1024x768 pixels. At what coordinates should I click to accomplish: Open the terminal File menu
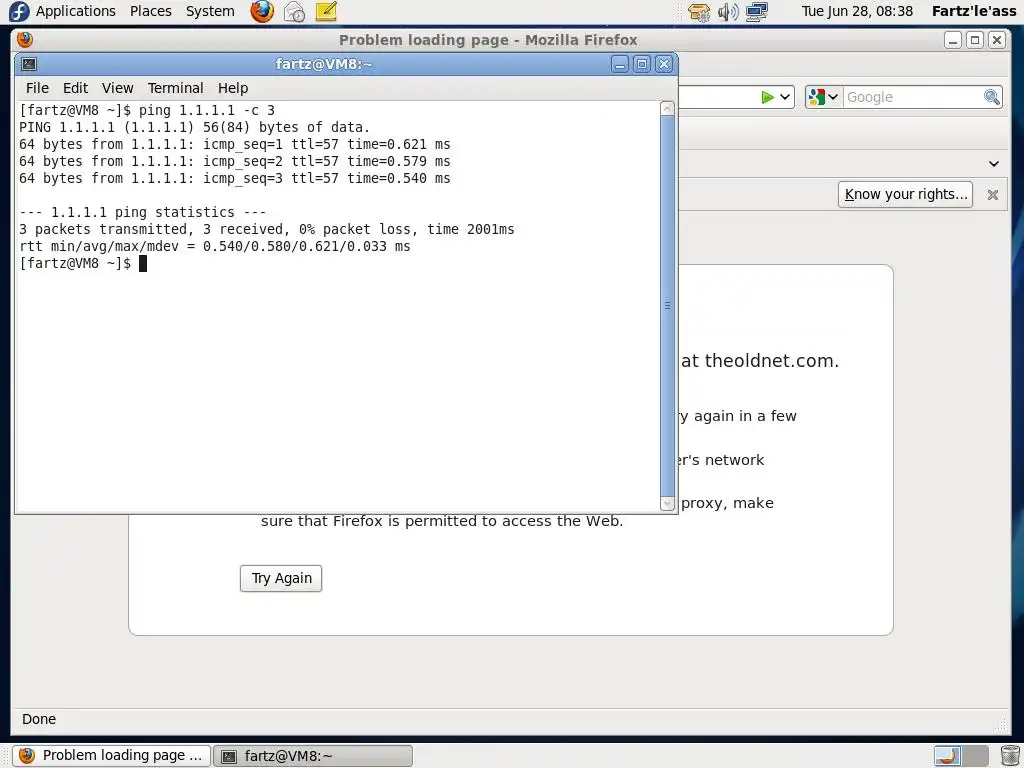click(x=37, y=88)
